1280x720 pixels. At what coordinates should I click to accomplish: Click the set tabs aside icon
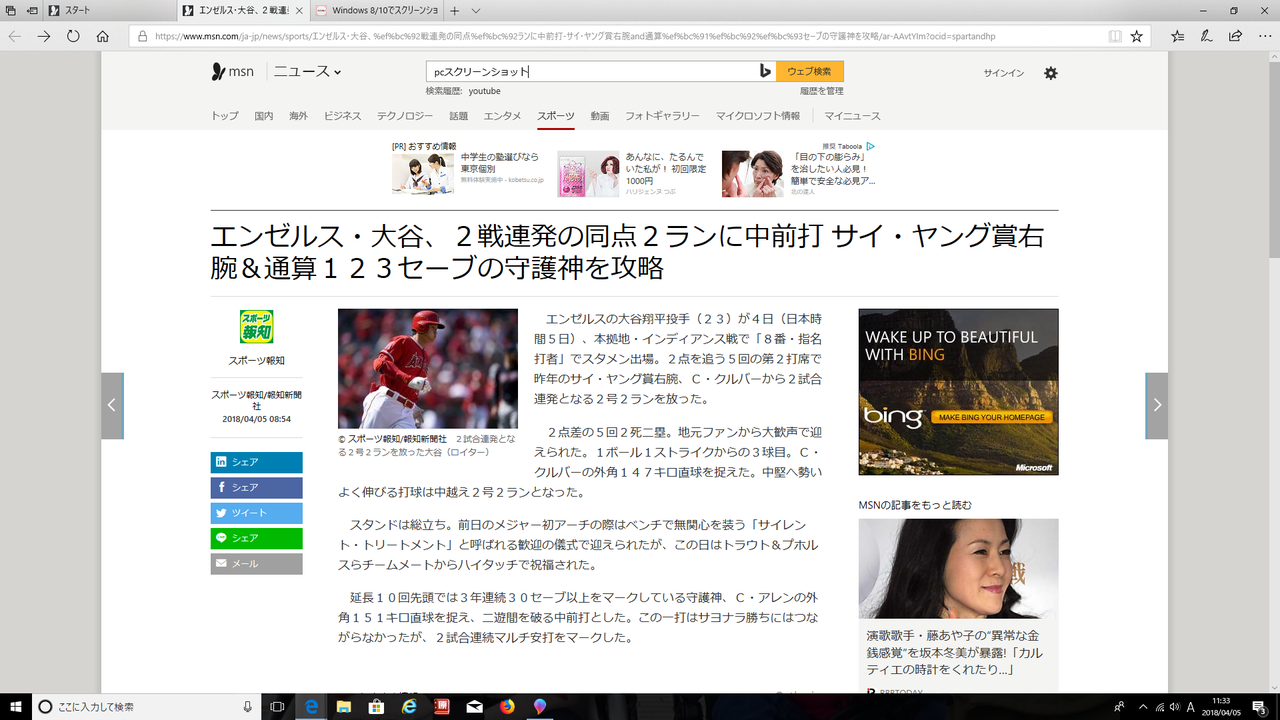33,10
